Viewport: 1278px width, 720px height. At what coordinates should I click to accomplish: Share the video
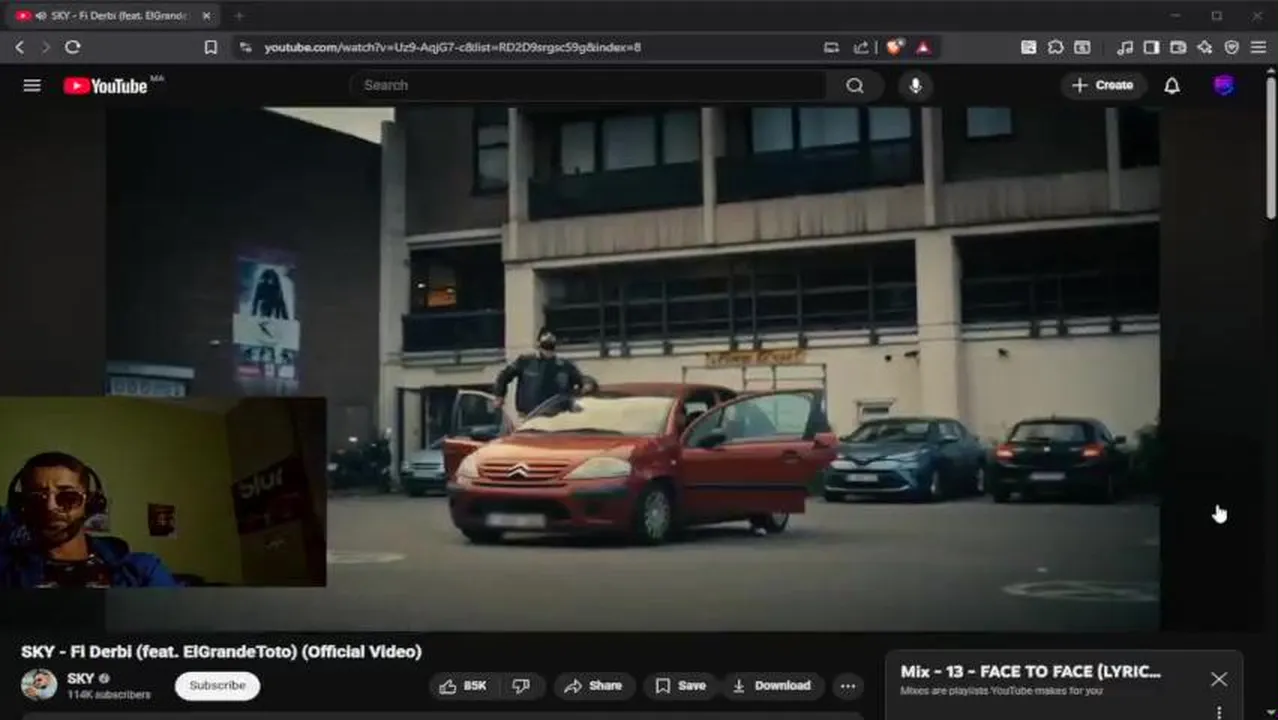pos(593,686)
